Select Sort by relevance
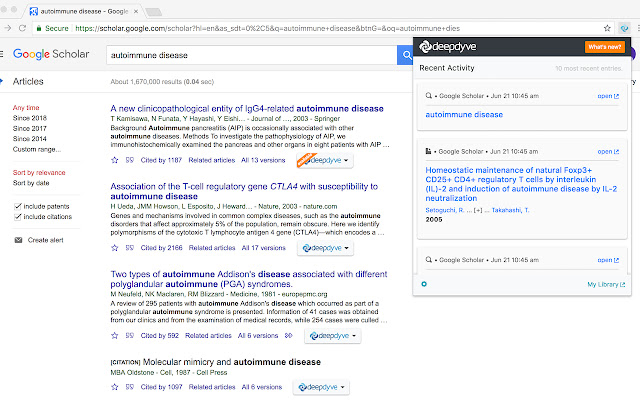640x400 pixels. coord(39,173)
